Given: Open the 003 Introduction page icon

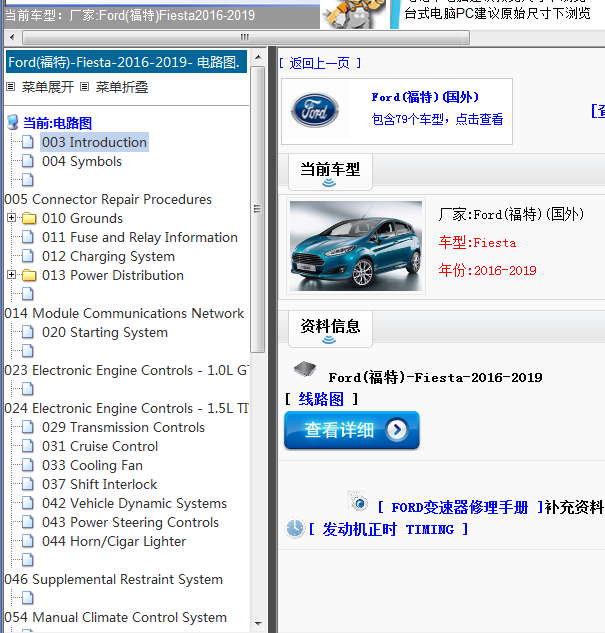Looking at the screenshot, I should coord(27,142).
